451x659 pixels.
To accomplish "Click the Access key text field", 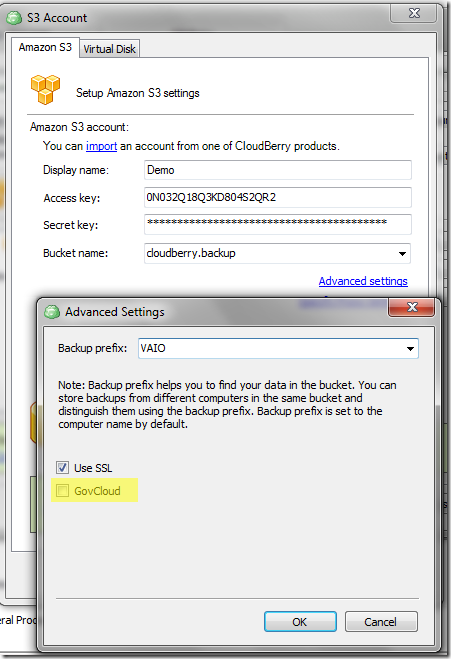I will [277, 198].
